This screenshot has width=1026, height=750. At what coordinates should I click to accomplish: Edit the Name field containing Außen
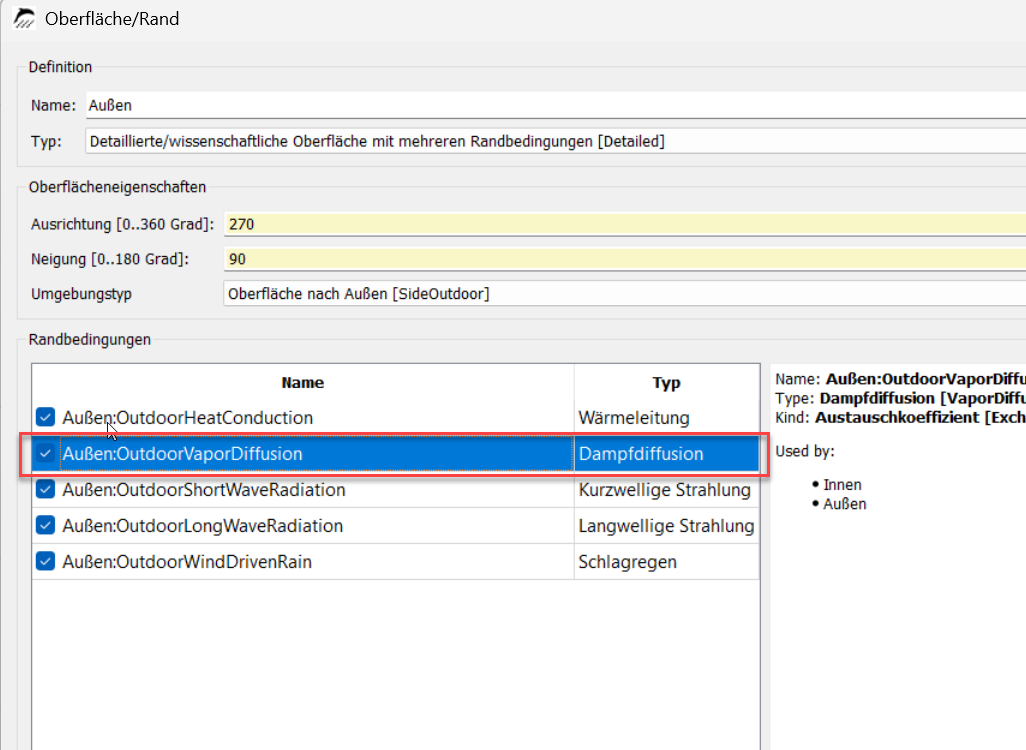tap(556, 105)
